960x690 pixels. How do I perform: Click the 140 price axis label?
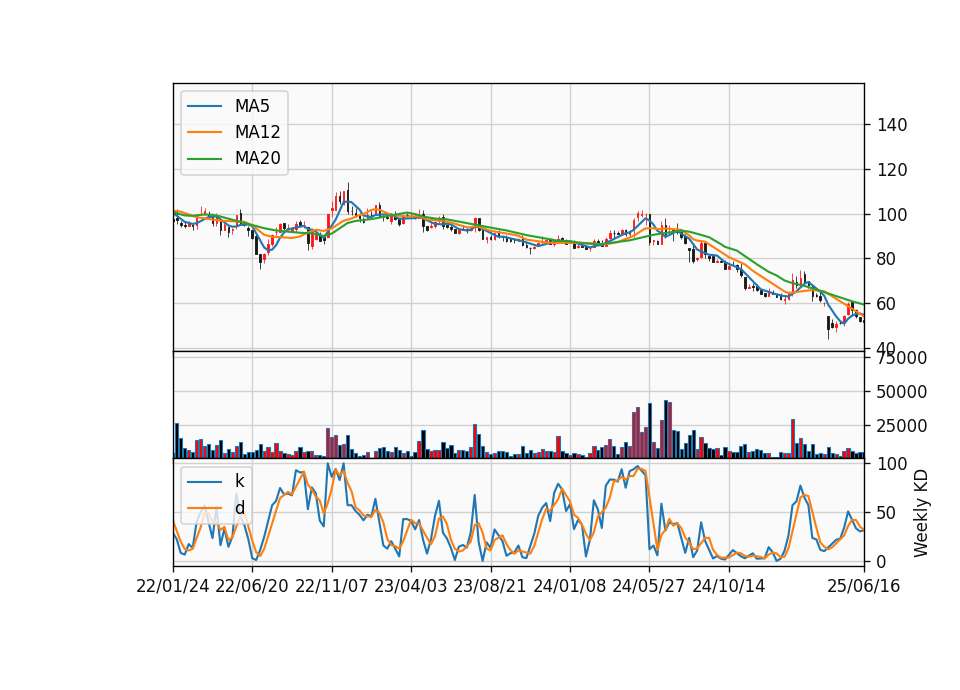[x=892, y=125]
